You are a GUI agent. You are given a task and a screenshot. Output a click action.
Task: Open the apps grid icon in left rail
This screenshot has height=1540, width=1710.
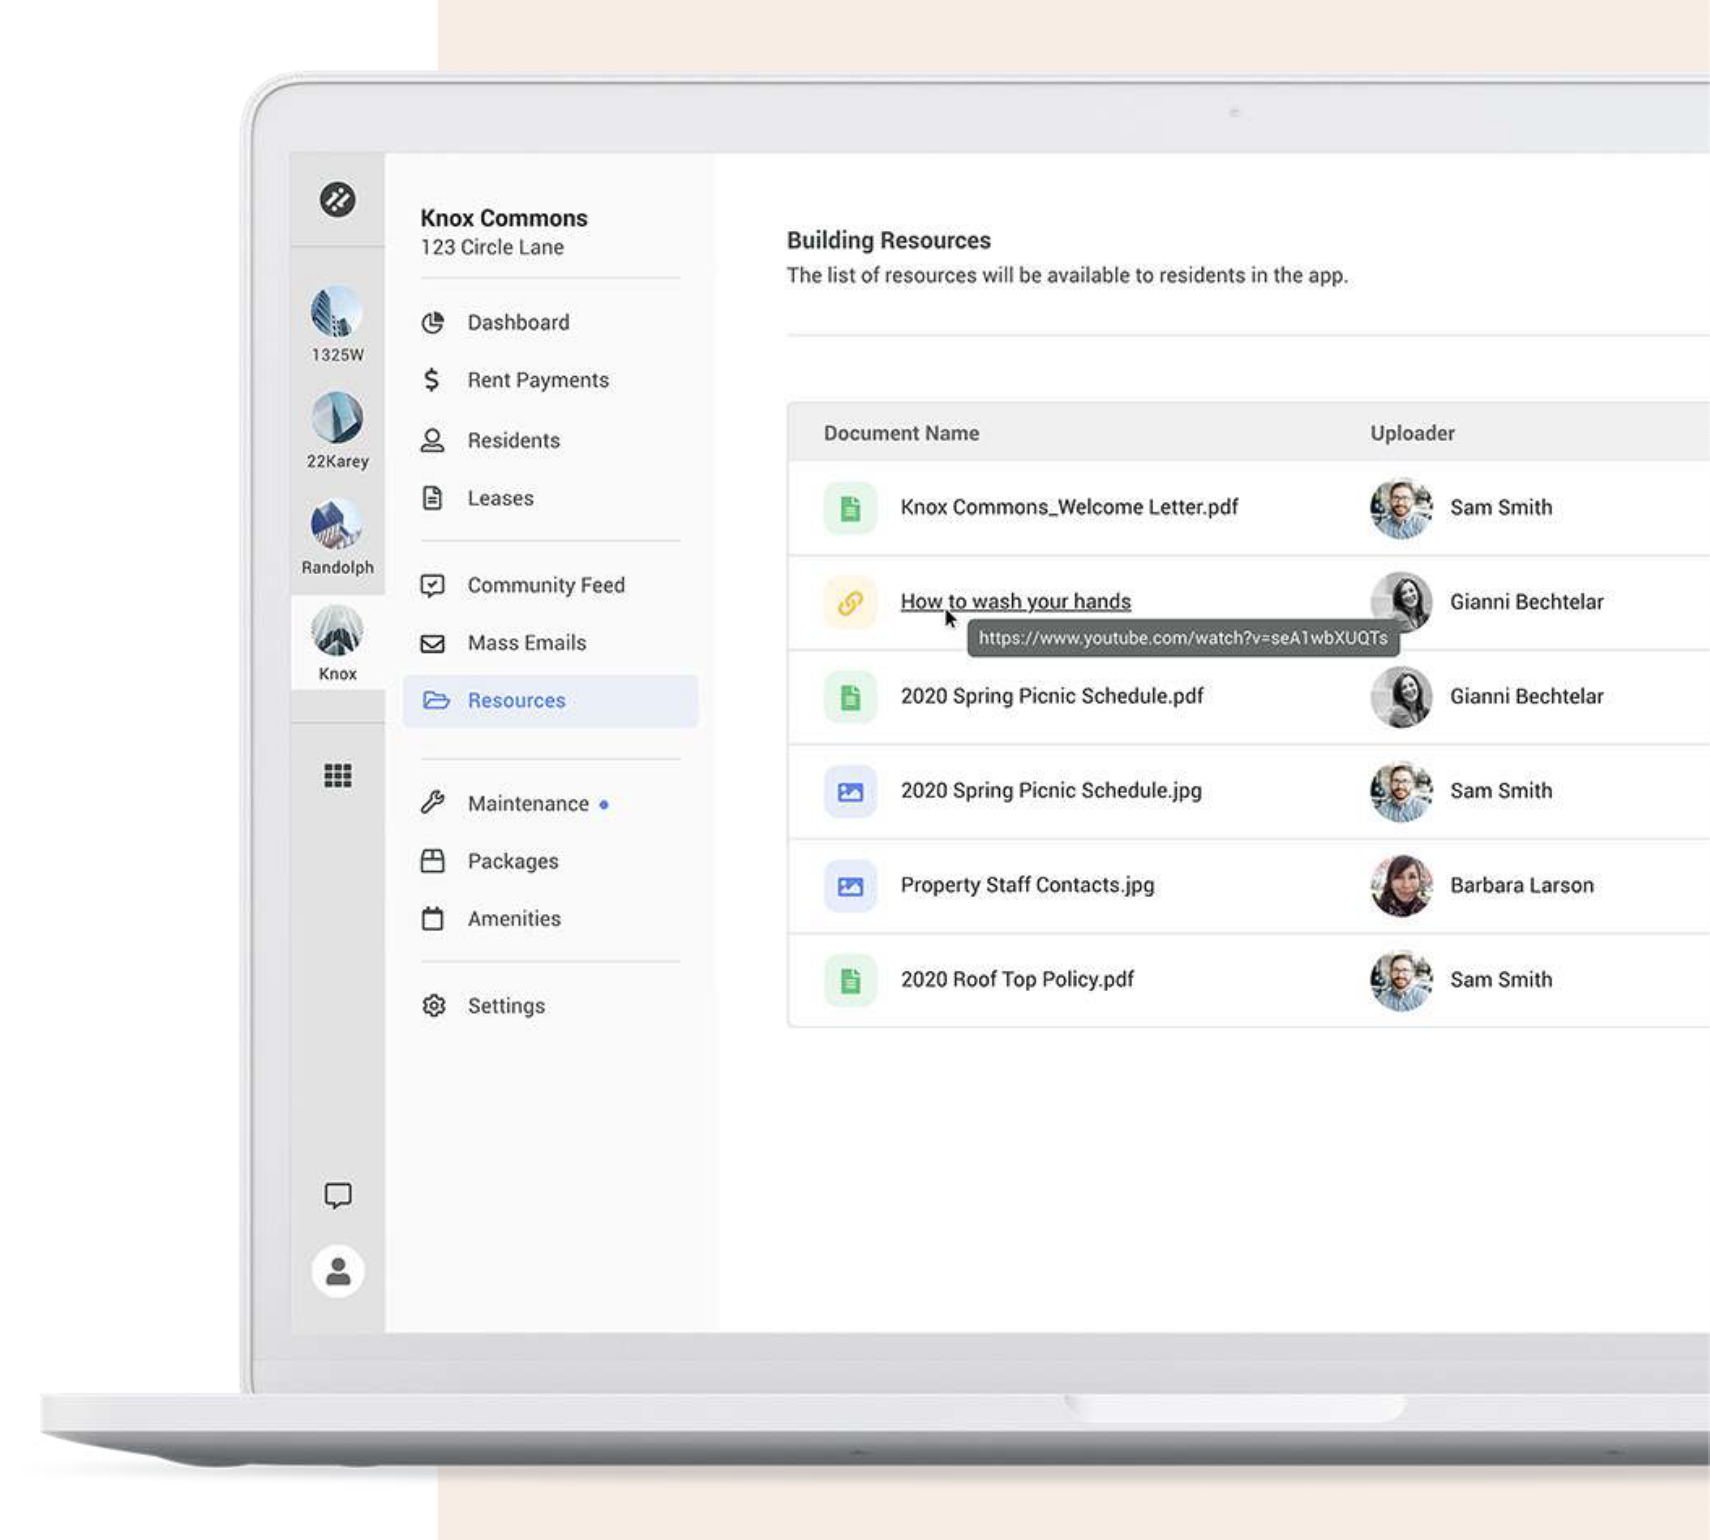tap(337, 775)
